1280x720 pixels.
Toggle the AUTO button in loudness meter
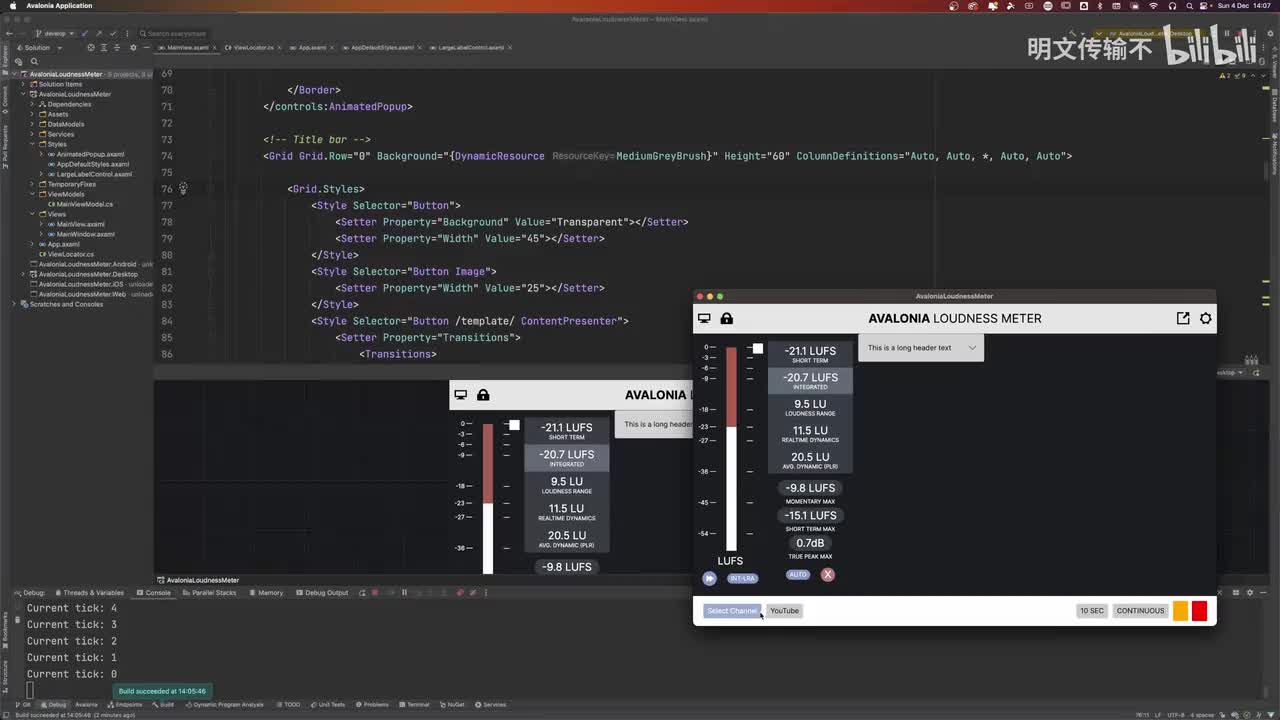[798, 575]
